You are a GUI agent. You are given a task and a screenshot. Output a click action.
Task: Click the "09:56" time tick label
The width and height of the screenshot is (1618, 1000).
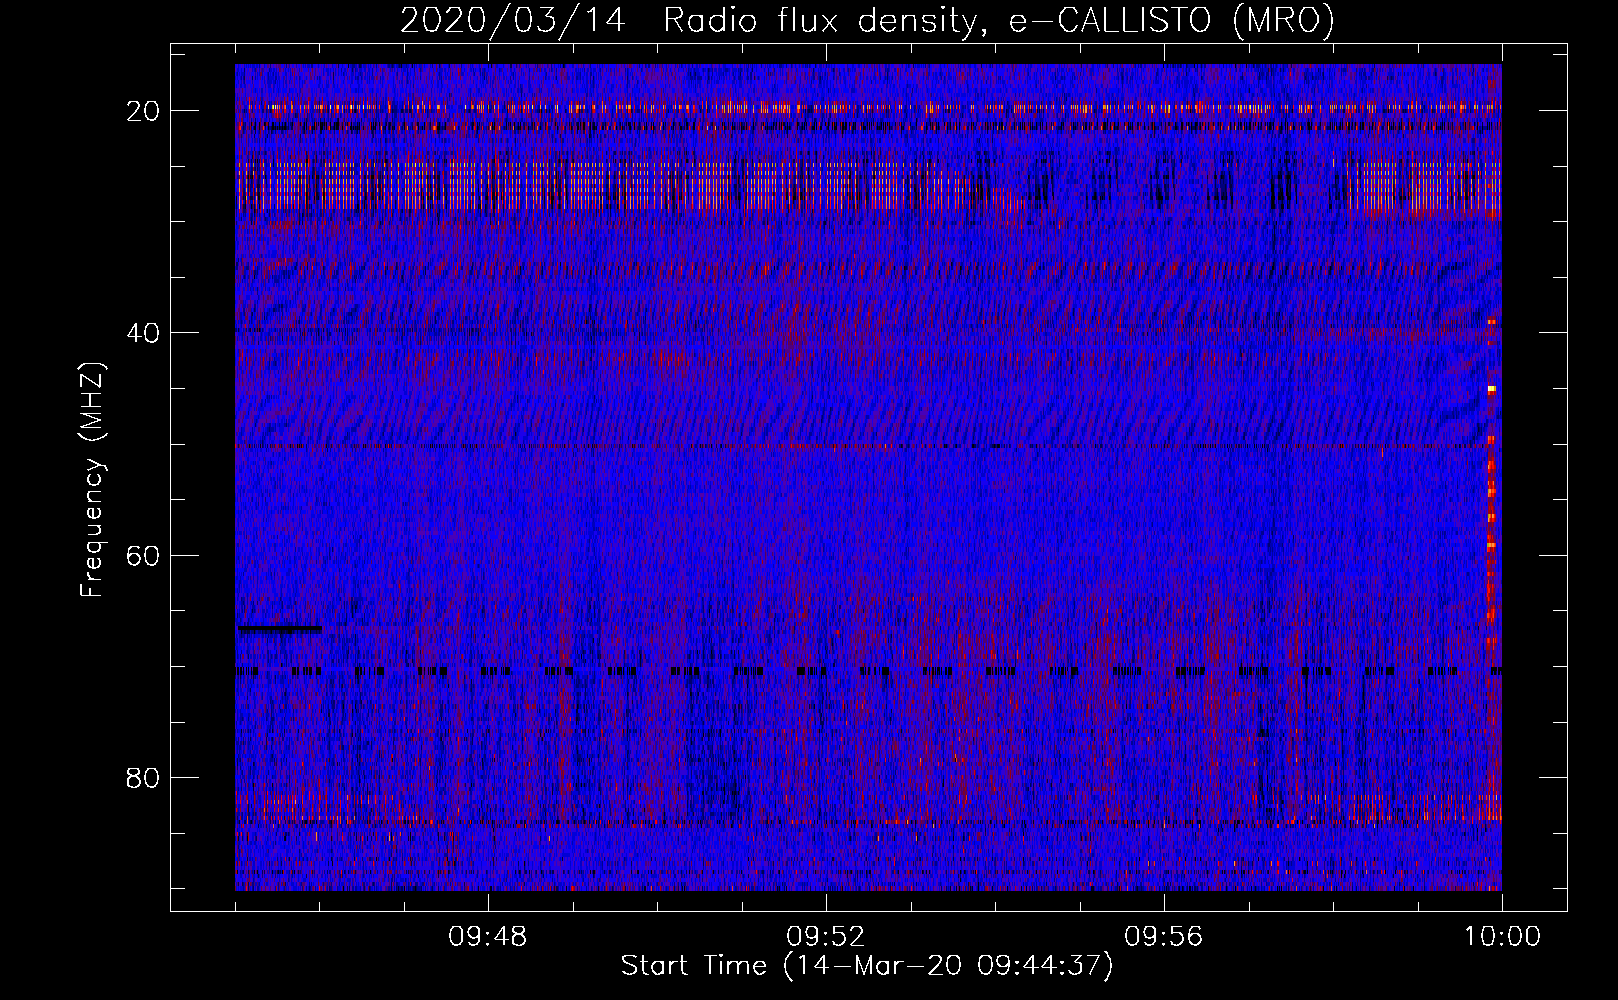coord(1163,937)
